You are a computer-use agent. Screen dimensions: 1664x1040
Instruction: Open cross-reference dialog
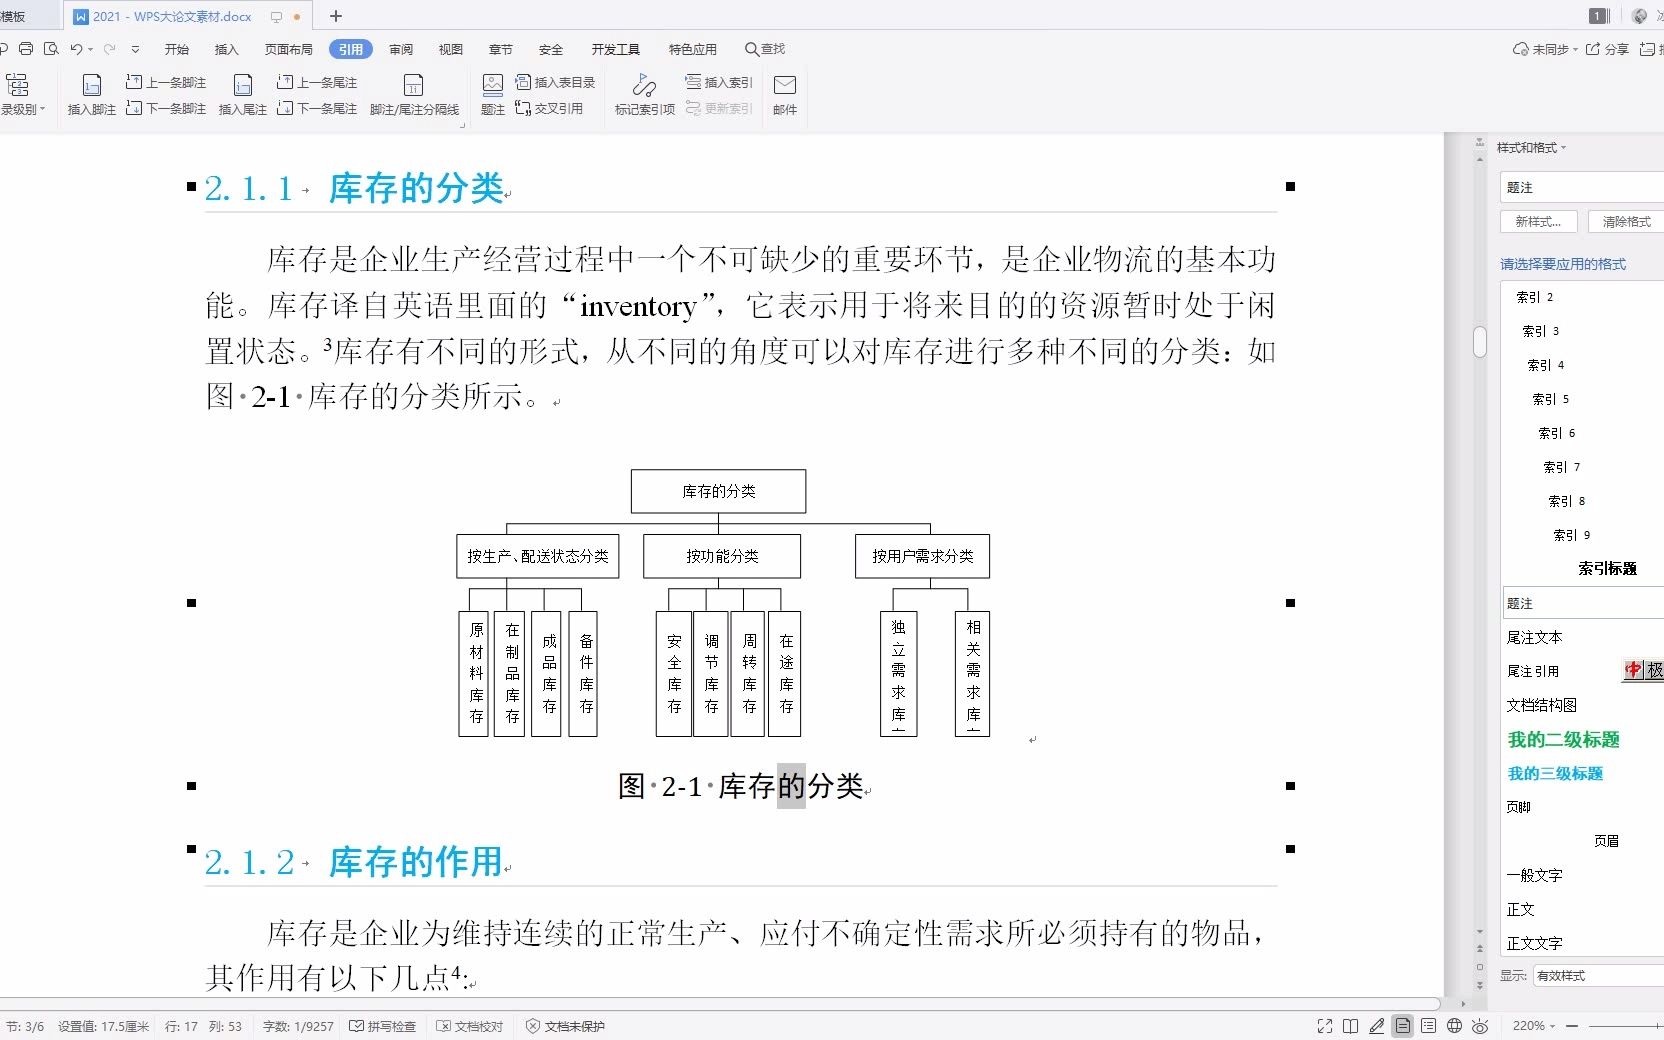pos(549,108)
